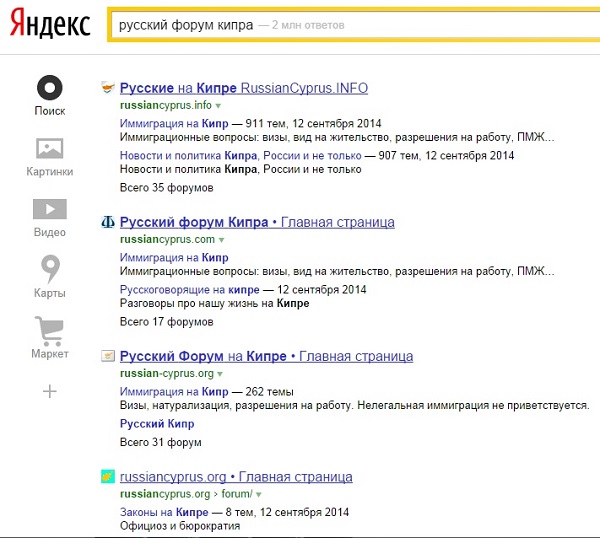The height and width of the screenshot is (538, 600).
Task: Open Русский форум Кипра • Главная страница
Action: (x=257, y=222)
